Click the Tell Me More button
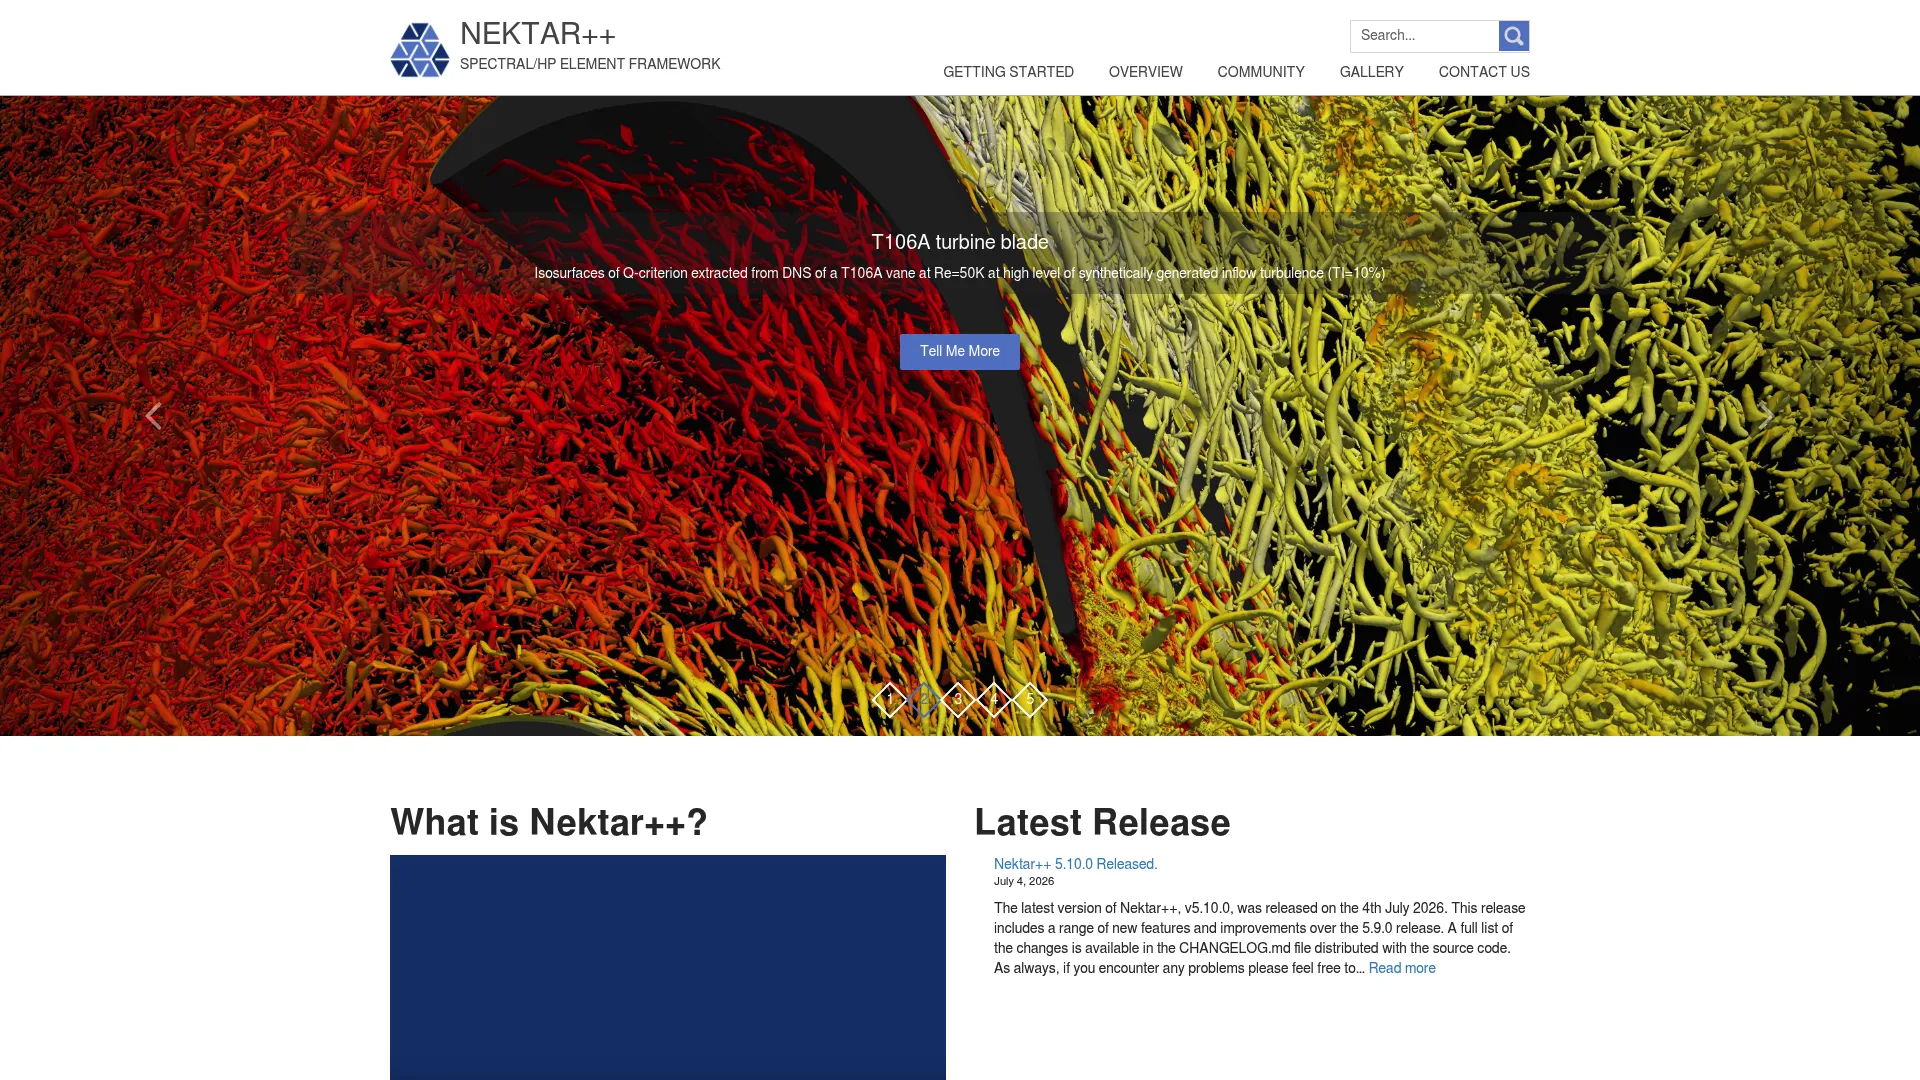Screen dimensions: 1920x1080 (960, 352)
